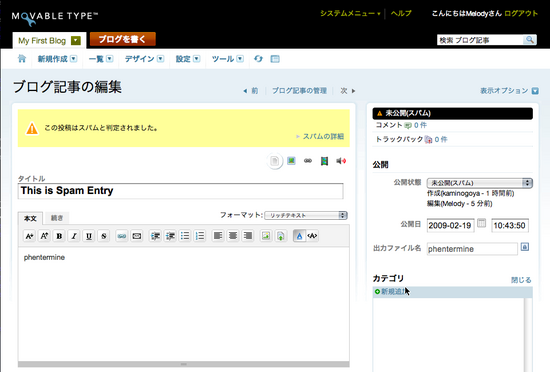The image size is (550, 372).
Task: Select the link entry type icon
Action: point(308,161)
